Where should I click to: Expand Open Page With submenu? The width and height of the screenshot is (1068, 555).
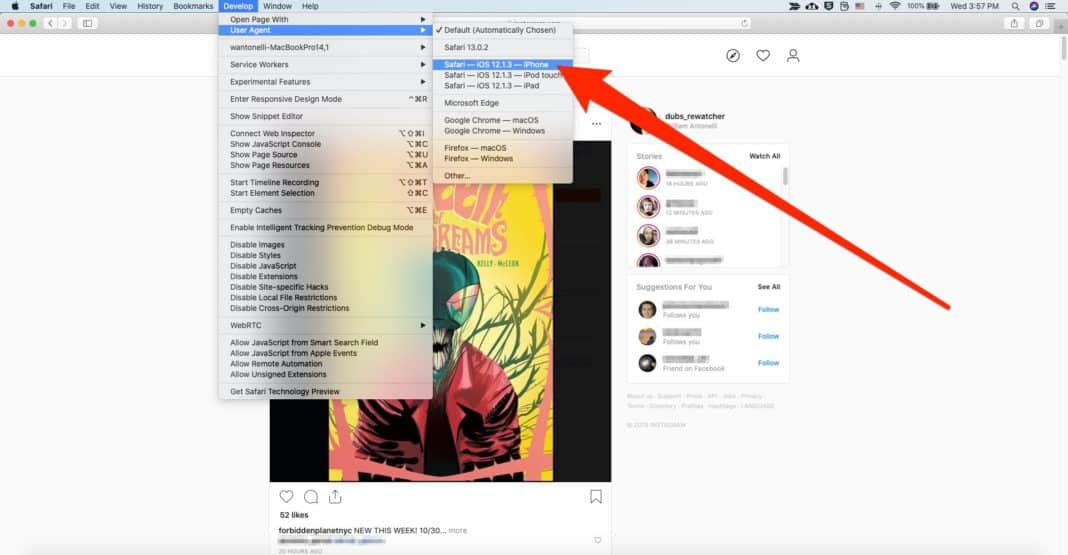pyautogui.click(x=326, y=19)
